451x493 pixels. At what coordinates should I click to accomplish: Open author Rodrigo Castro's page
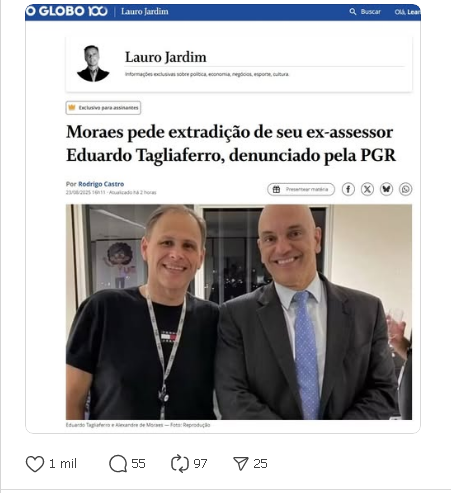(101, 184)
